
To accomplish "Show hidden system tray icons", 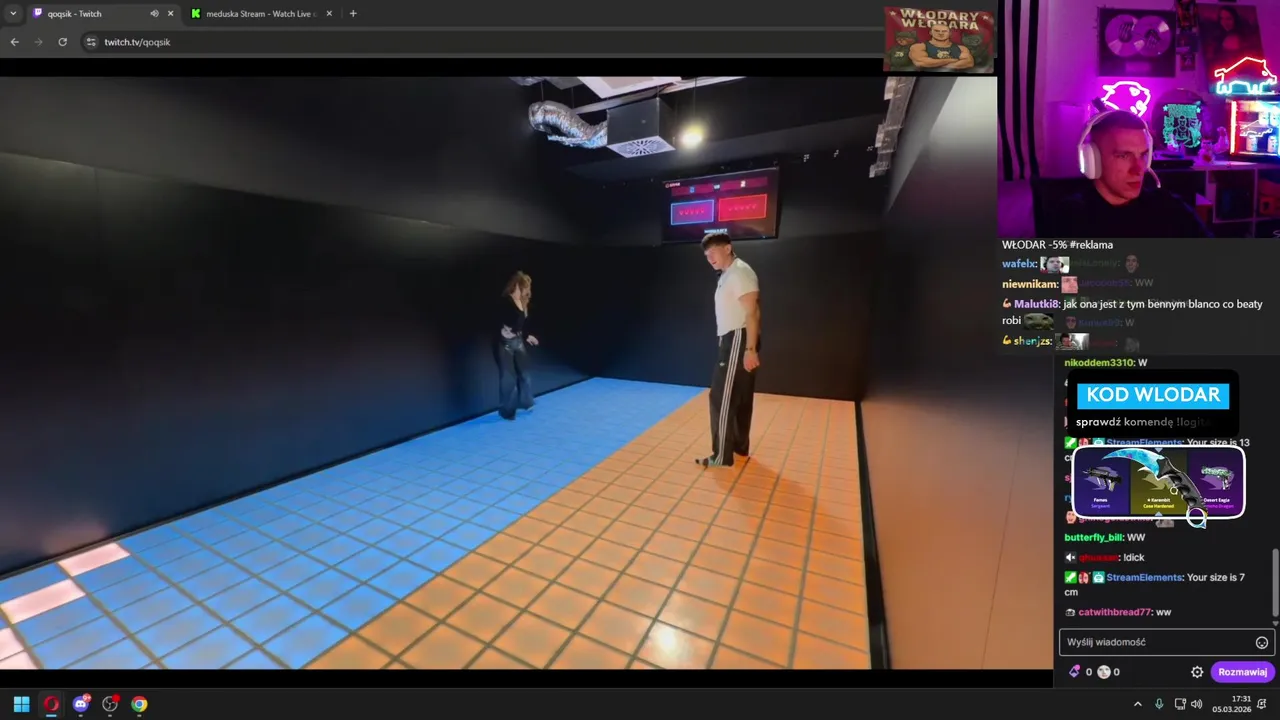I will pos(1138,704).
